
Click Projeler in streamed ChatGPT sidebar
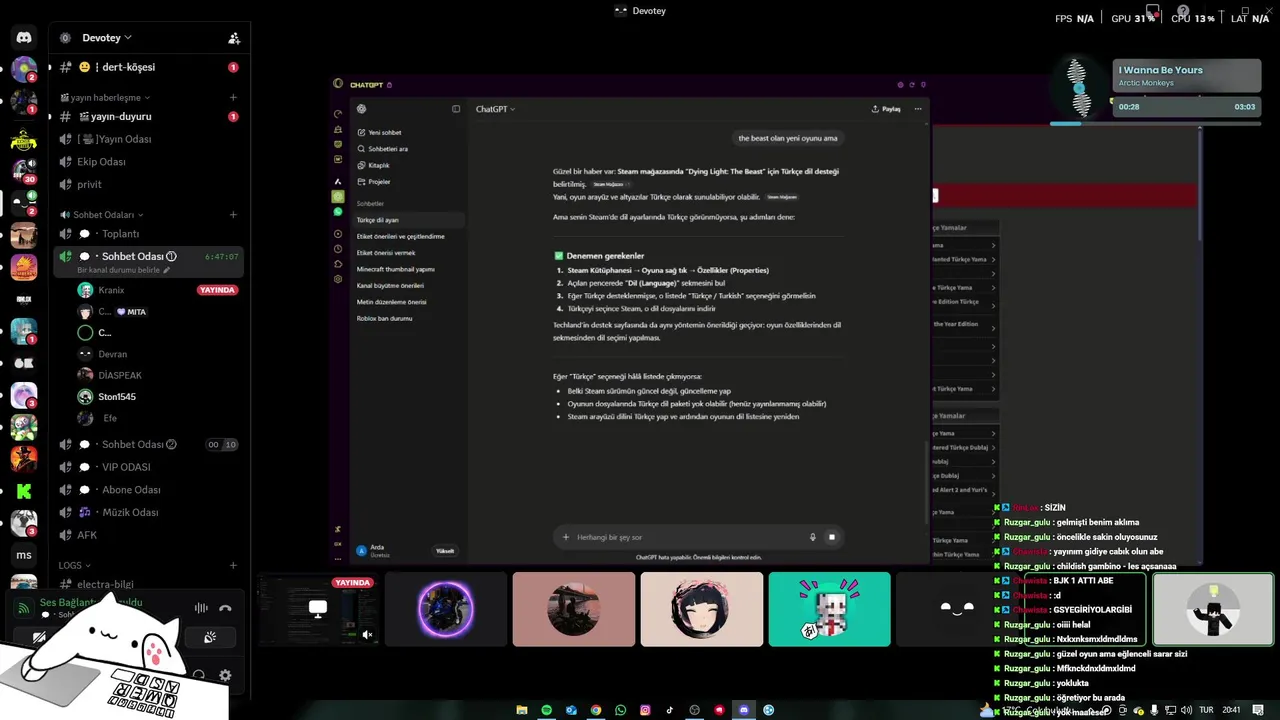click(379, 182)
